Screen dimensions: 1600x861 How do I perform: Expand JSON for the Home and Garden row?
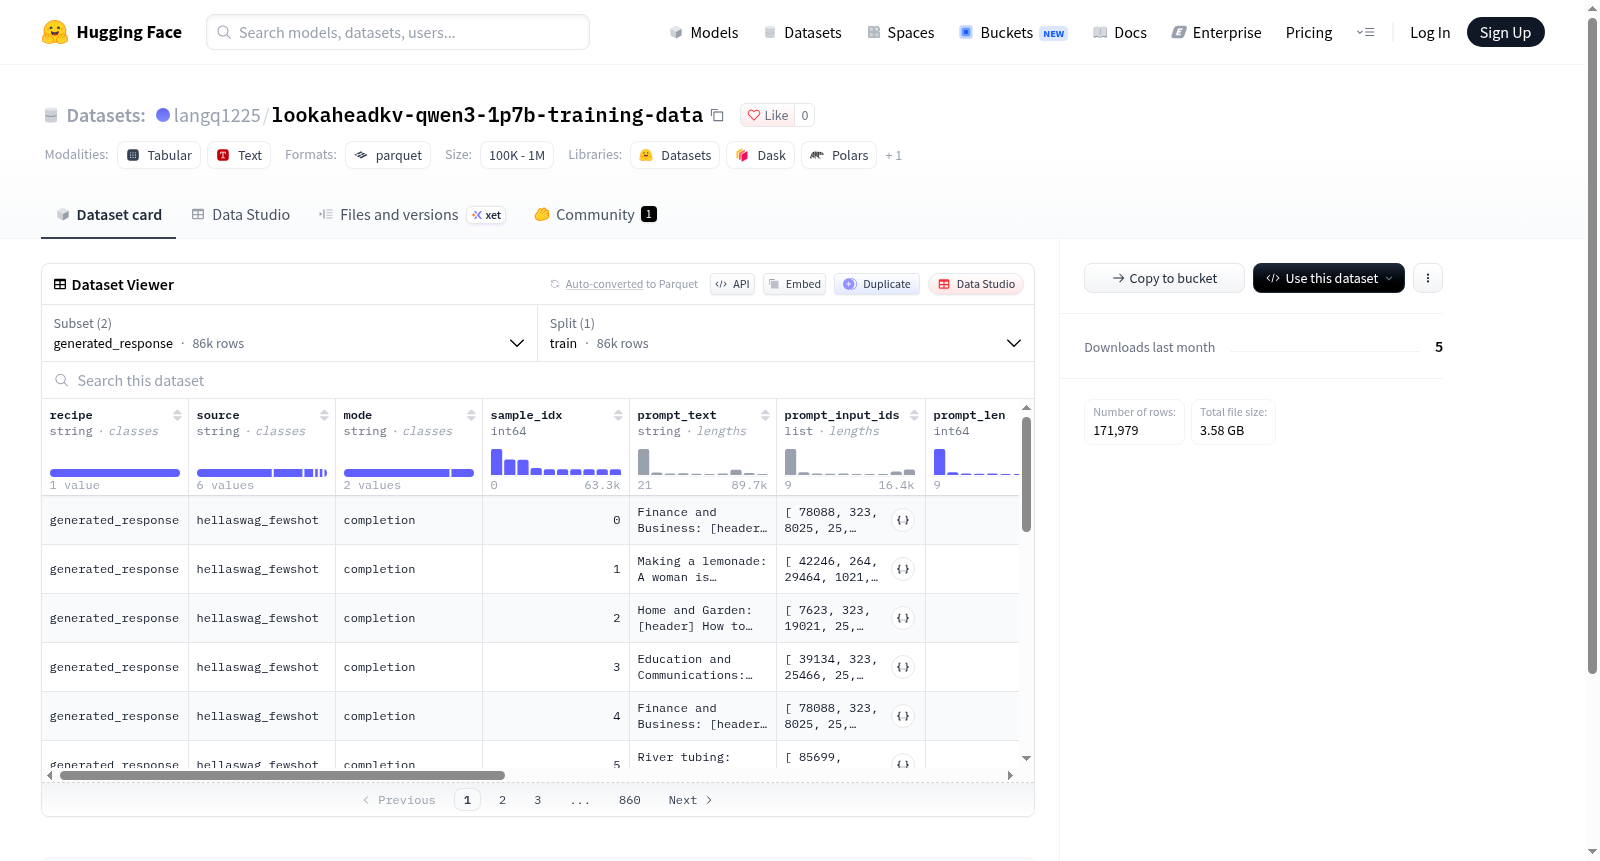click(903, 618)
